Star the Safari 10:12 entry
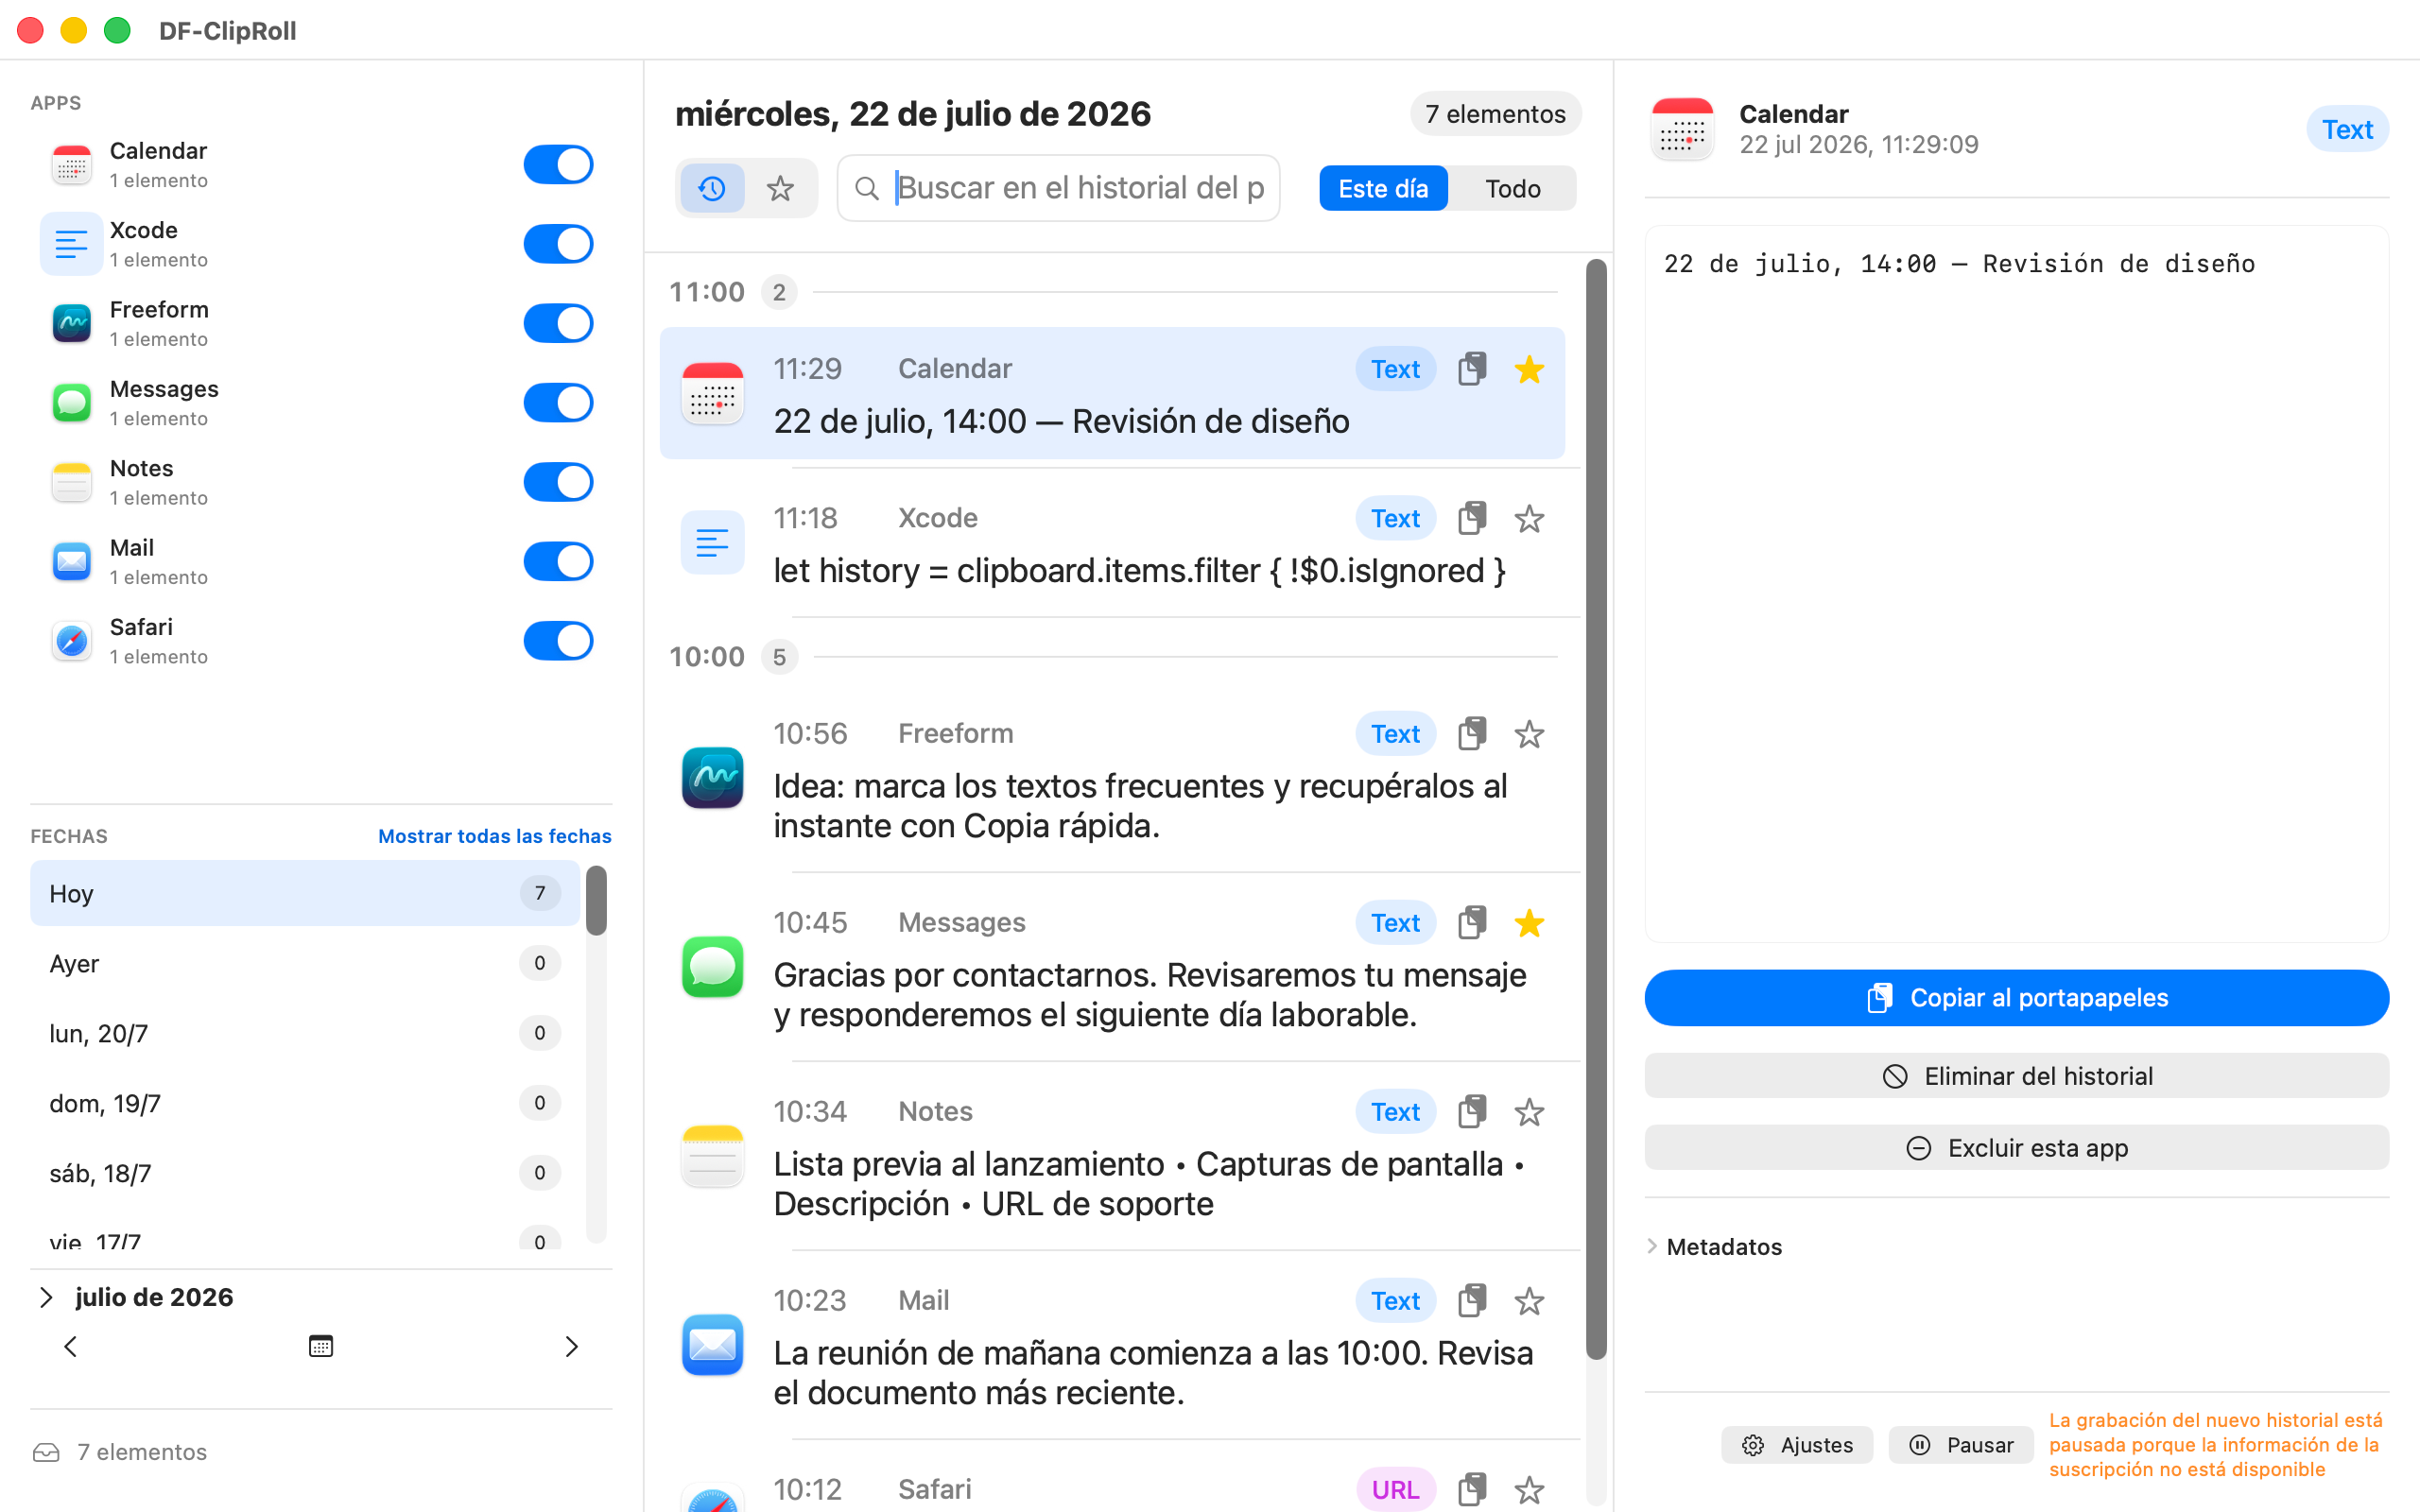Viewport: 2420px width, 1512px height. [x=1529, y=1490]
